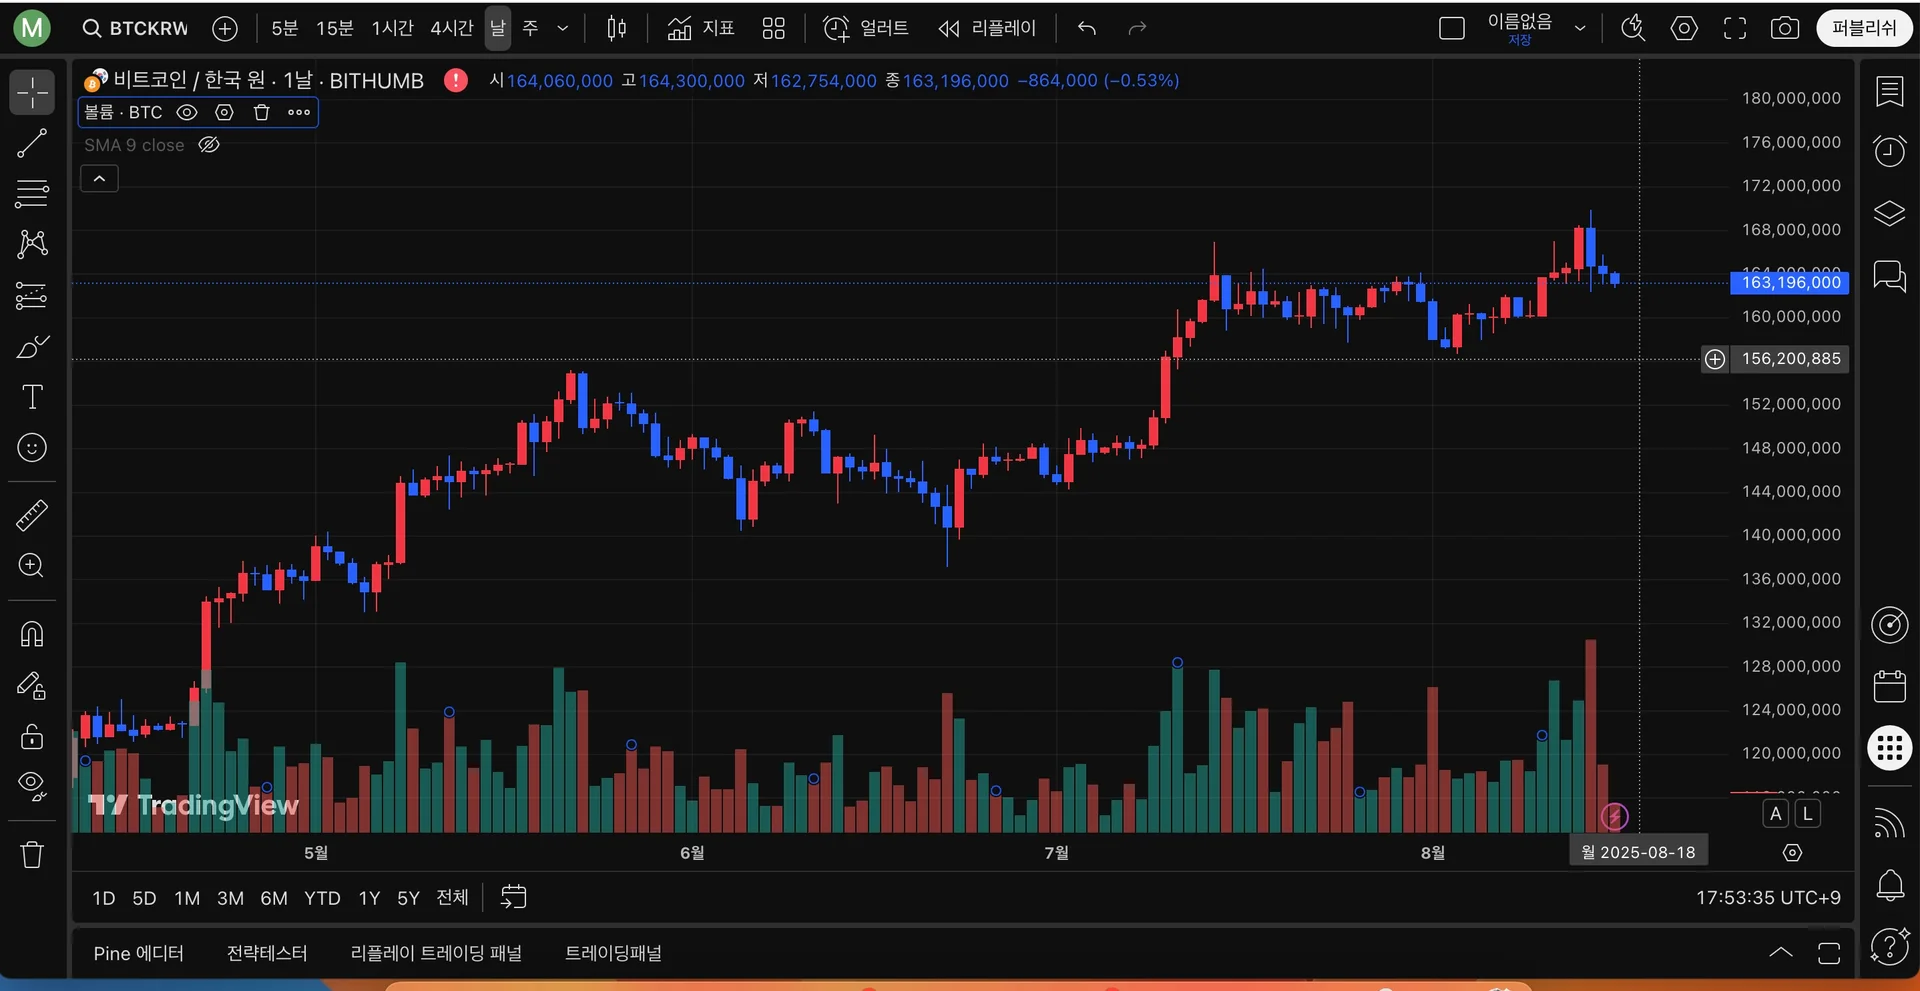Open the 지표 indicators dialog
1920x991 pixels.
[x=701, y=29]
